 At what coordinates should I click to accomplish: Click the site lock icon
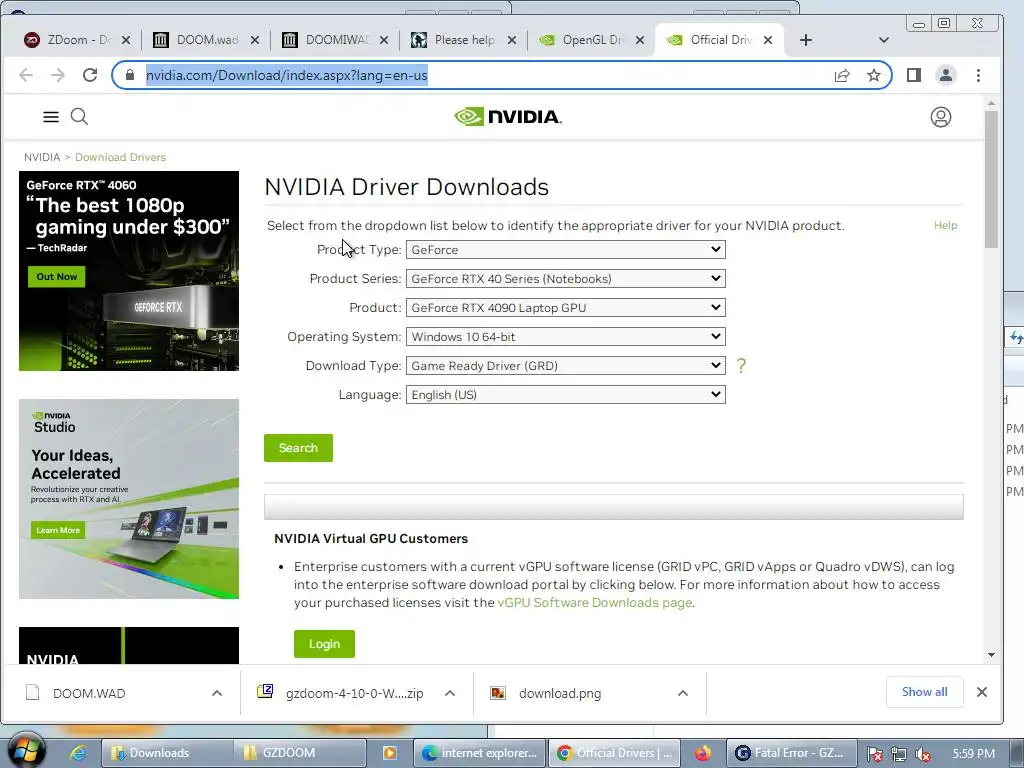click(130, 75)
